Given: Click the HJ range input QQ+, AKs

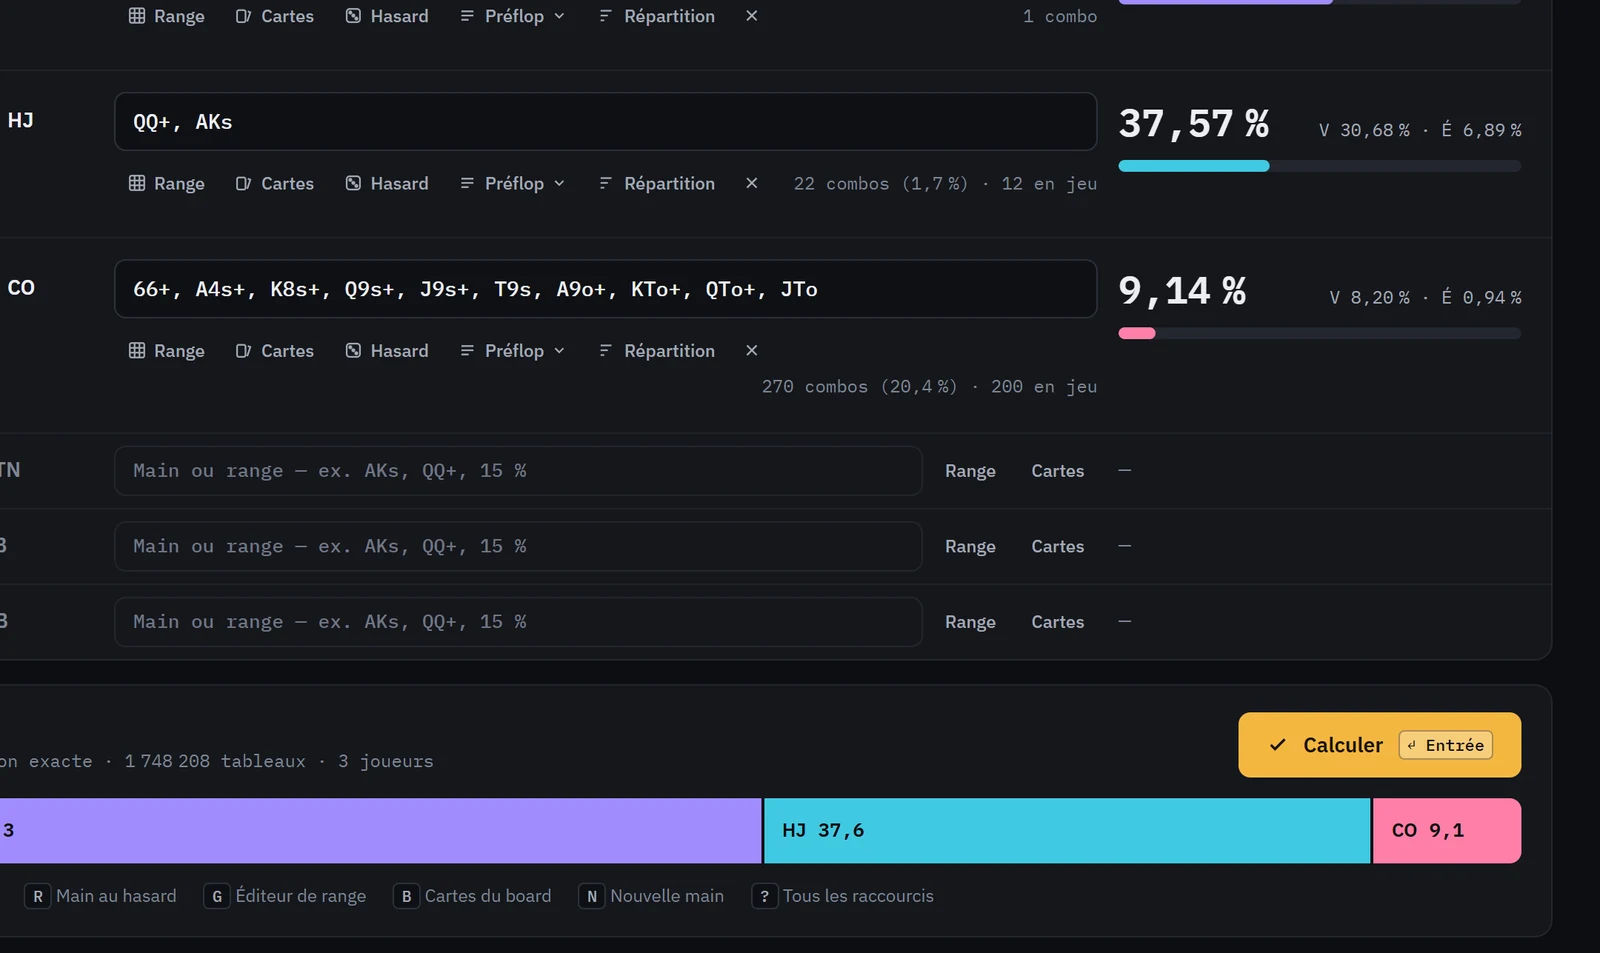Looking at the screenshot, I should coord(605,122).
